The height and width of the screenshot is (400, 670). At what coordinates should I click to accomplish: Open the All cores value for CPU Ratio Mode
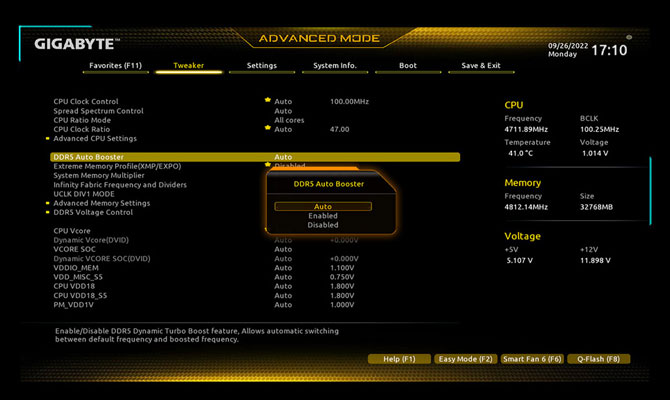coord(289,121)
